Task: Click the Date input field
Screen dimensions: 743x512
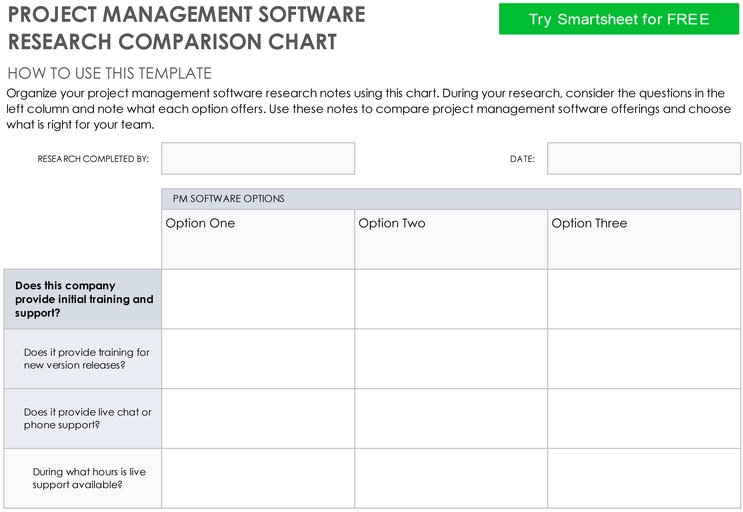Action: tap(644, 159)
